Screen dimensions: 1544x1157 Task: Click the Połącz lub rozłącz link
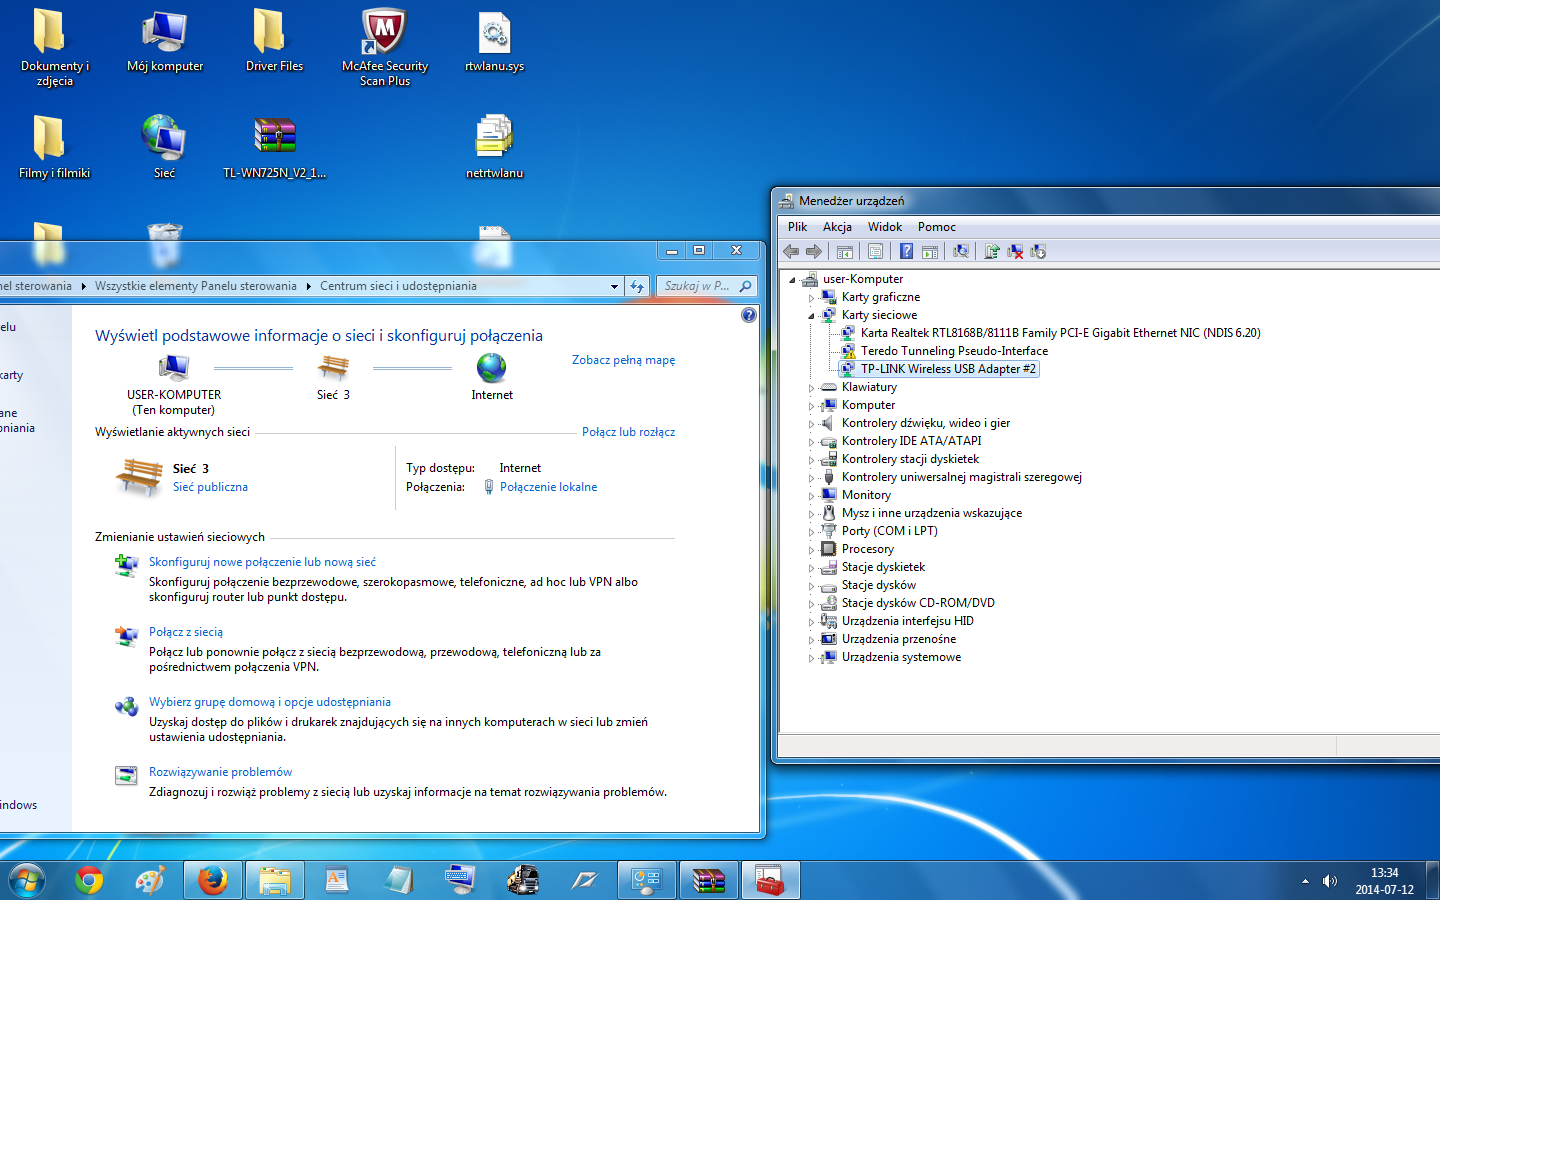tap(628, 432)
